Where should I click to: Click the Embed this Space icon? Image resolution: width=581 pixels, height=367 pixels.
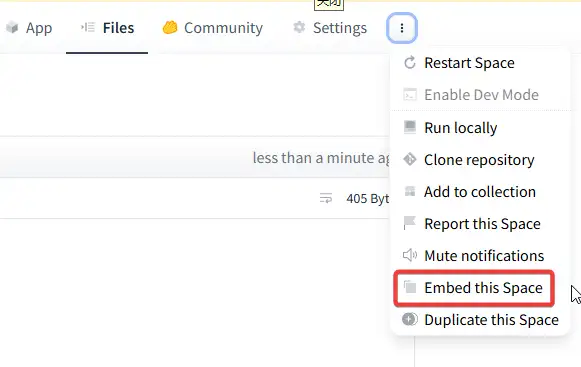click(410, 287)
